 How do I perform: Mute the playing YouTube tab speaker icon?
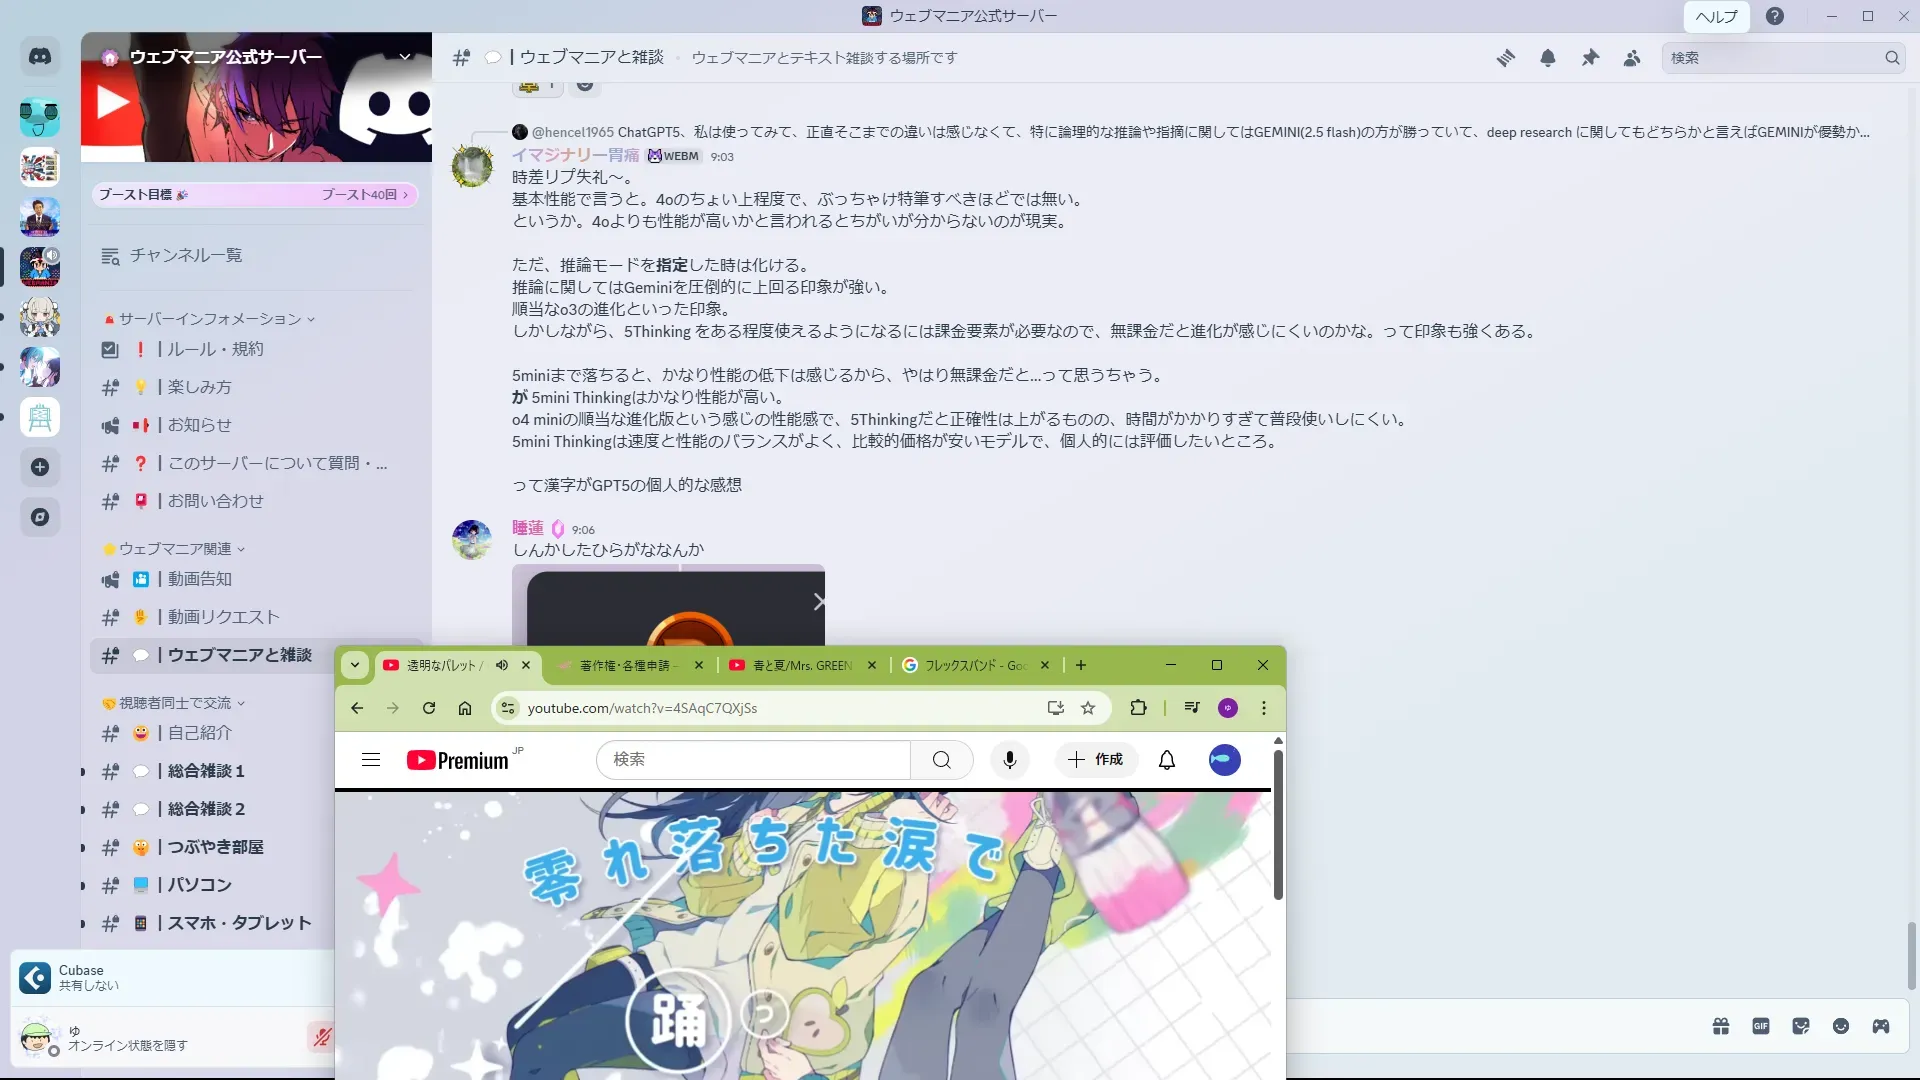(x=502, y=665)
